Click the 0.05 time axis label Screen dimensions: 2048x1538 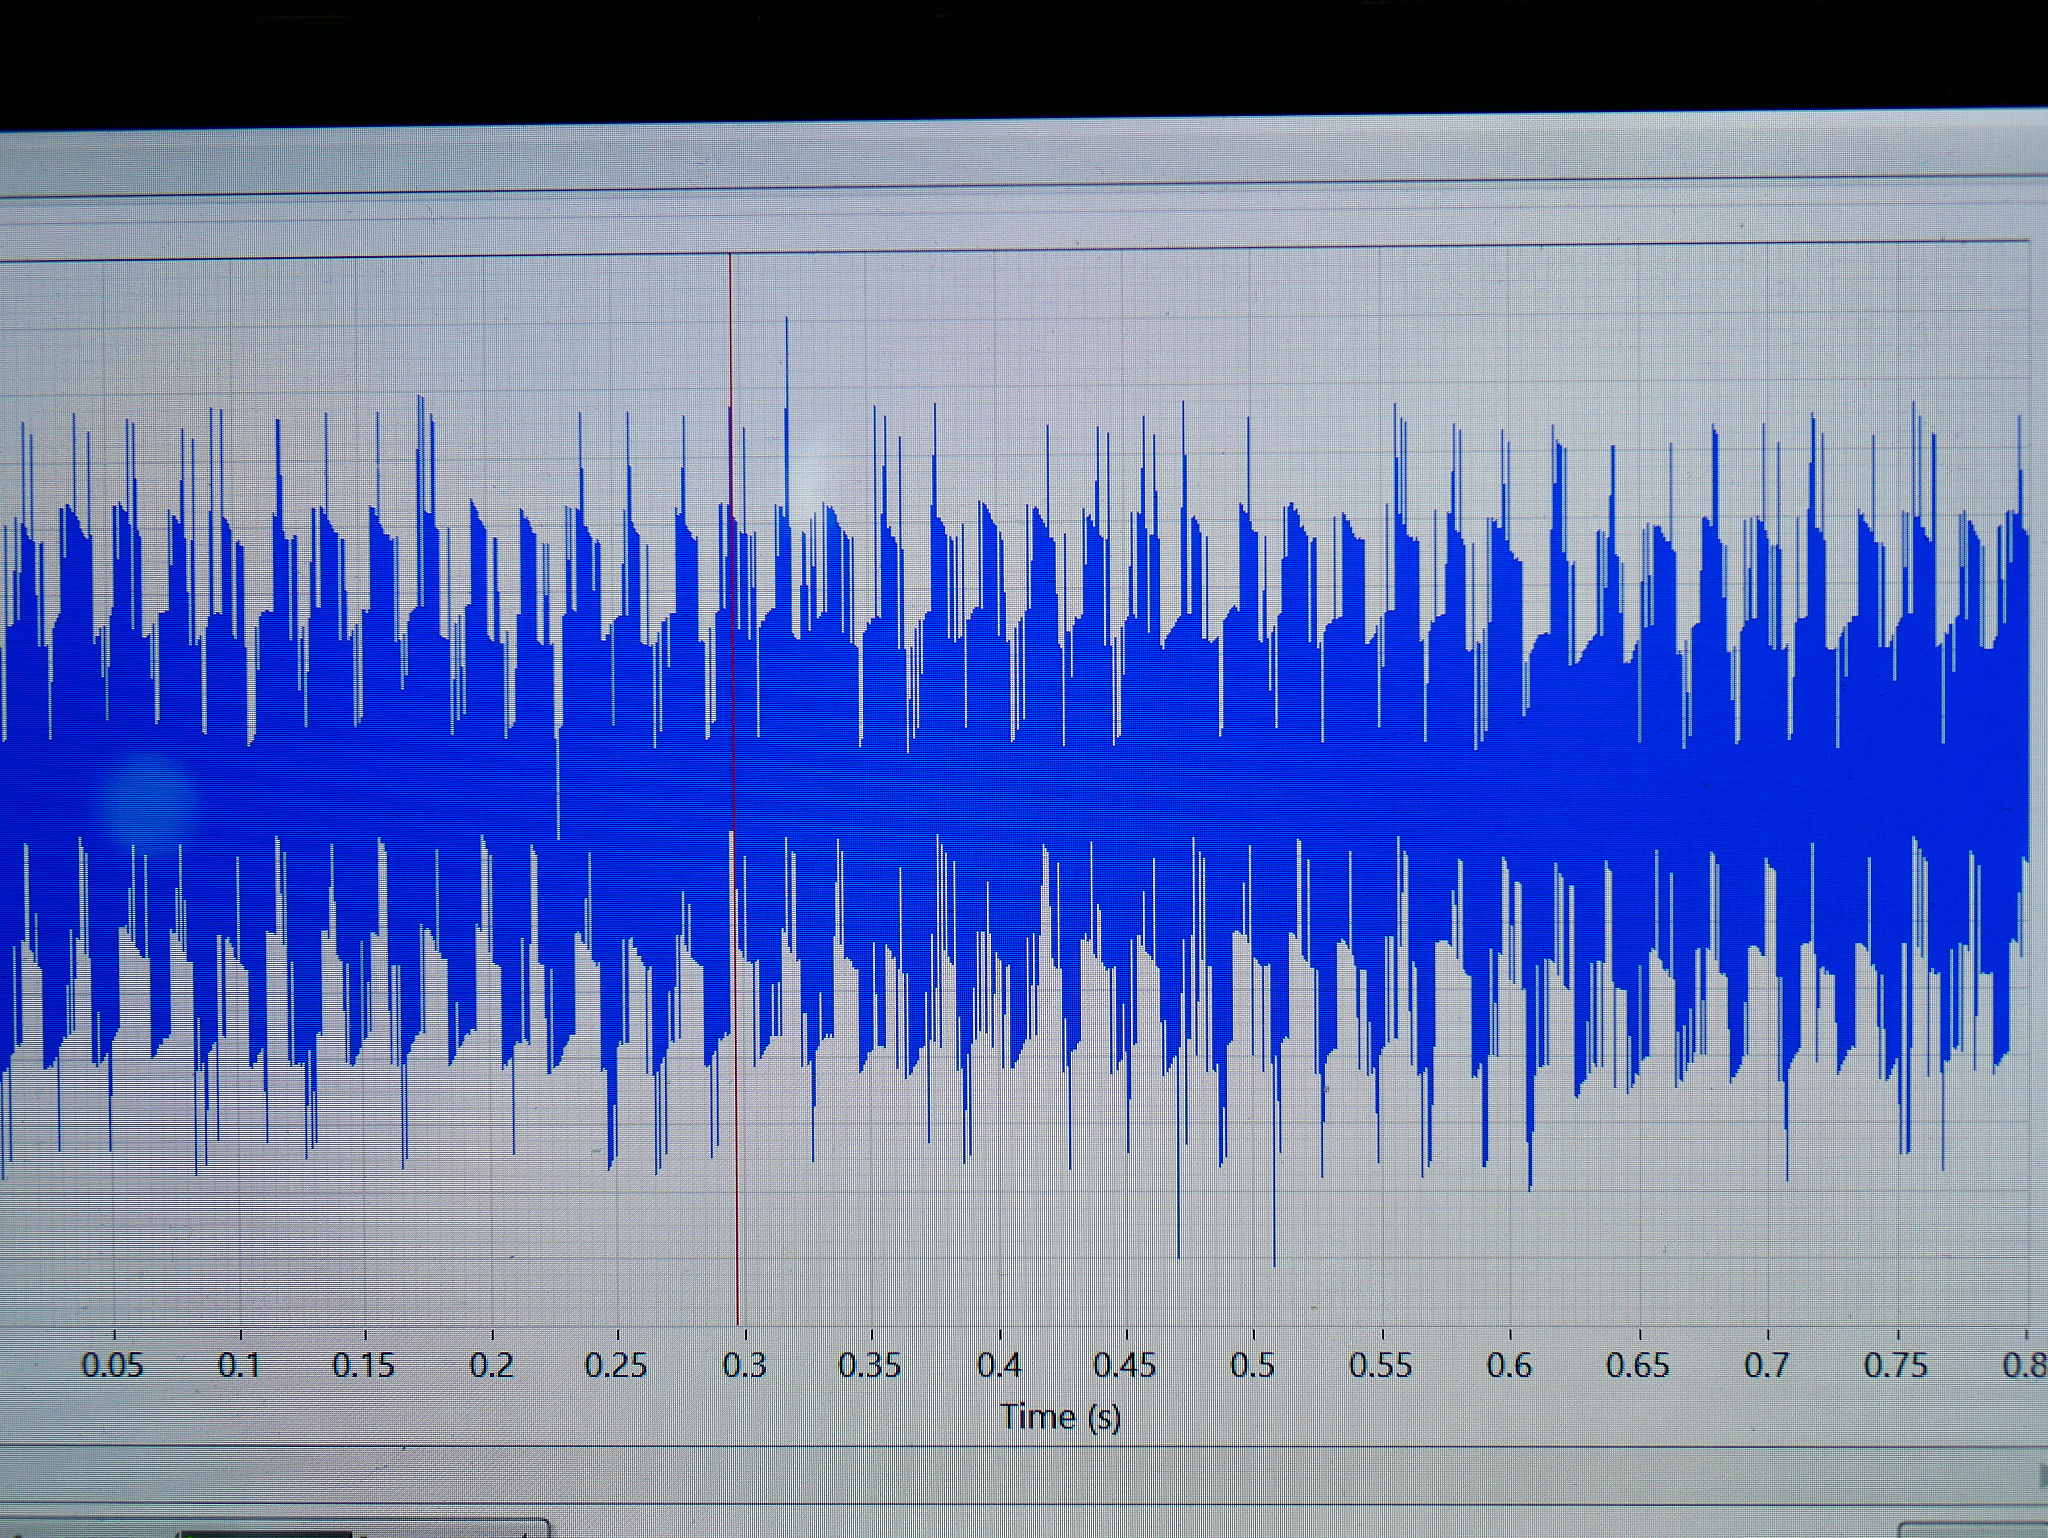click(112, 1365)
